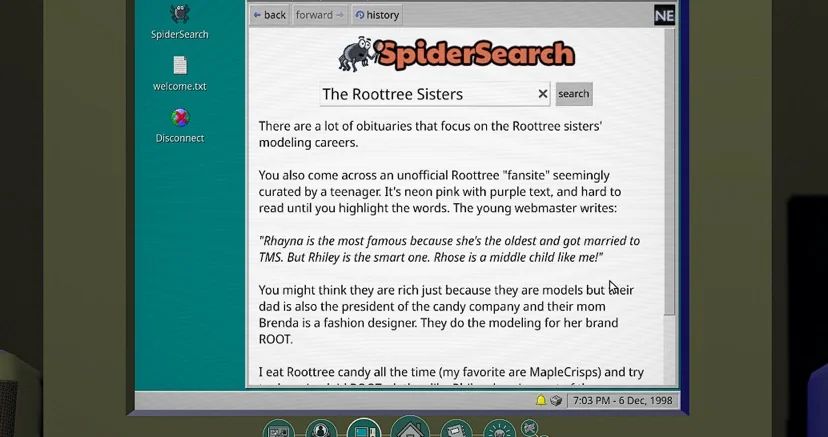The height and width of the screenshot is (437, 828).
Task: Click the forward navigation button
Action: point(319,15)
